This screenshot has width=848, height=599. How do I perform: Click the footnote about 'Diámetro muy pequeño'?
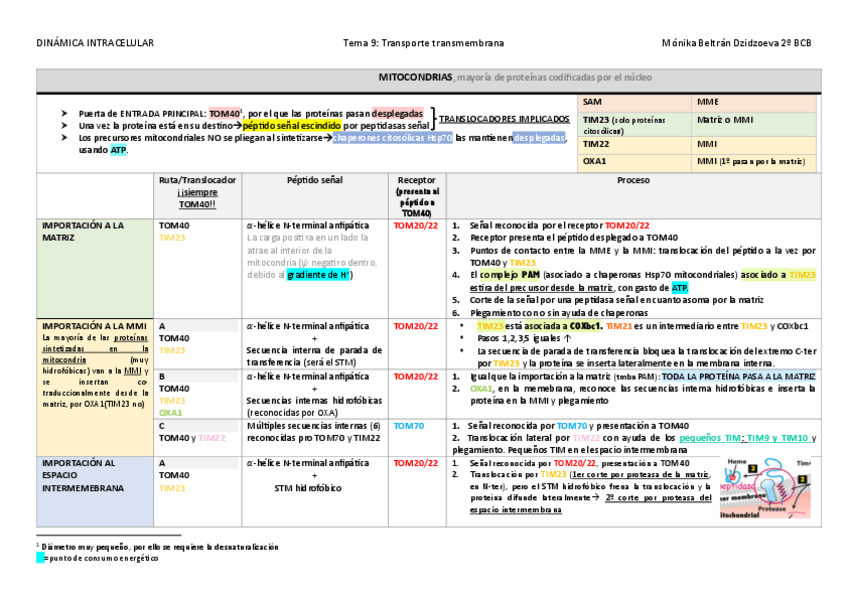pyautogui.click(x=160, y=547)
